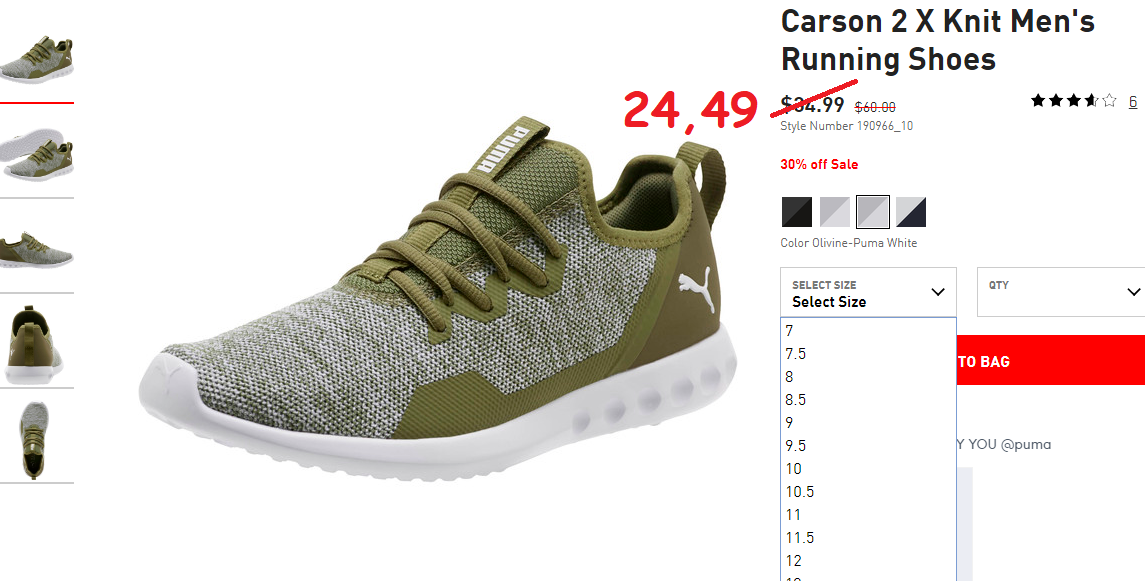Choose the gray and navy swatch
Screen dimensions: 1145x581
tap(911, 212)
